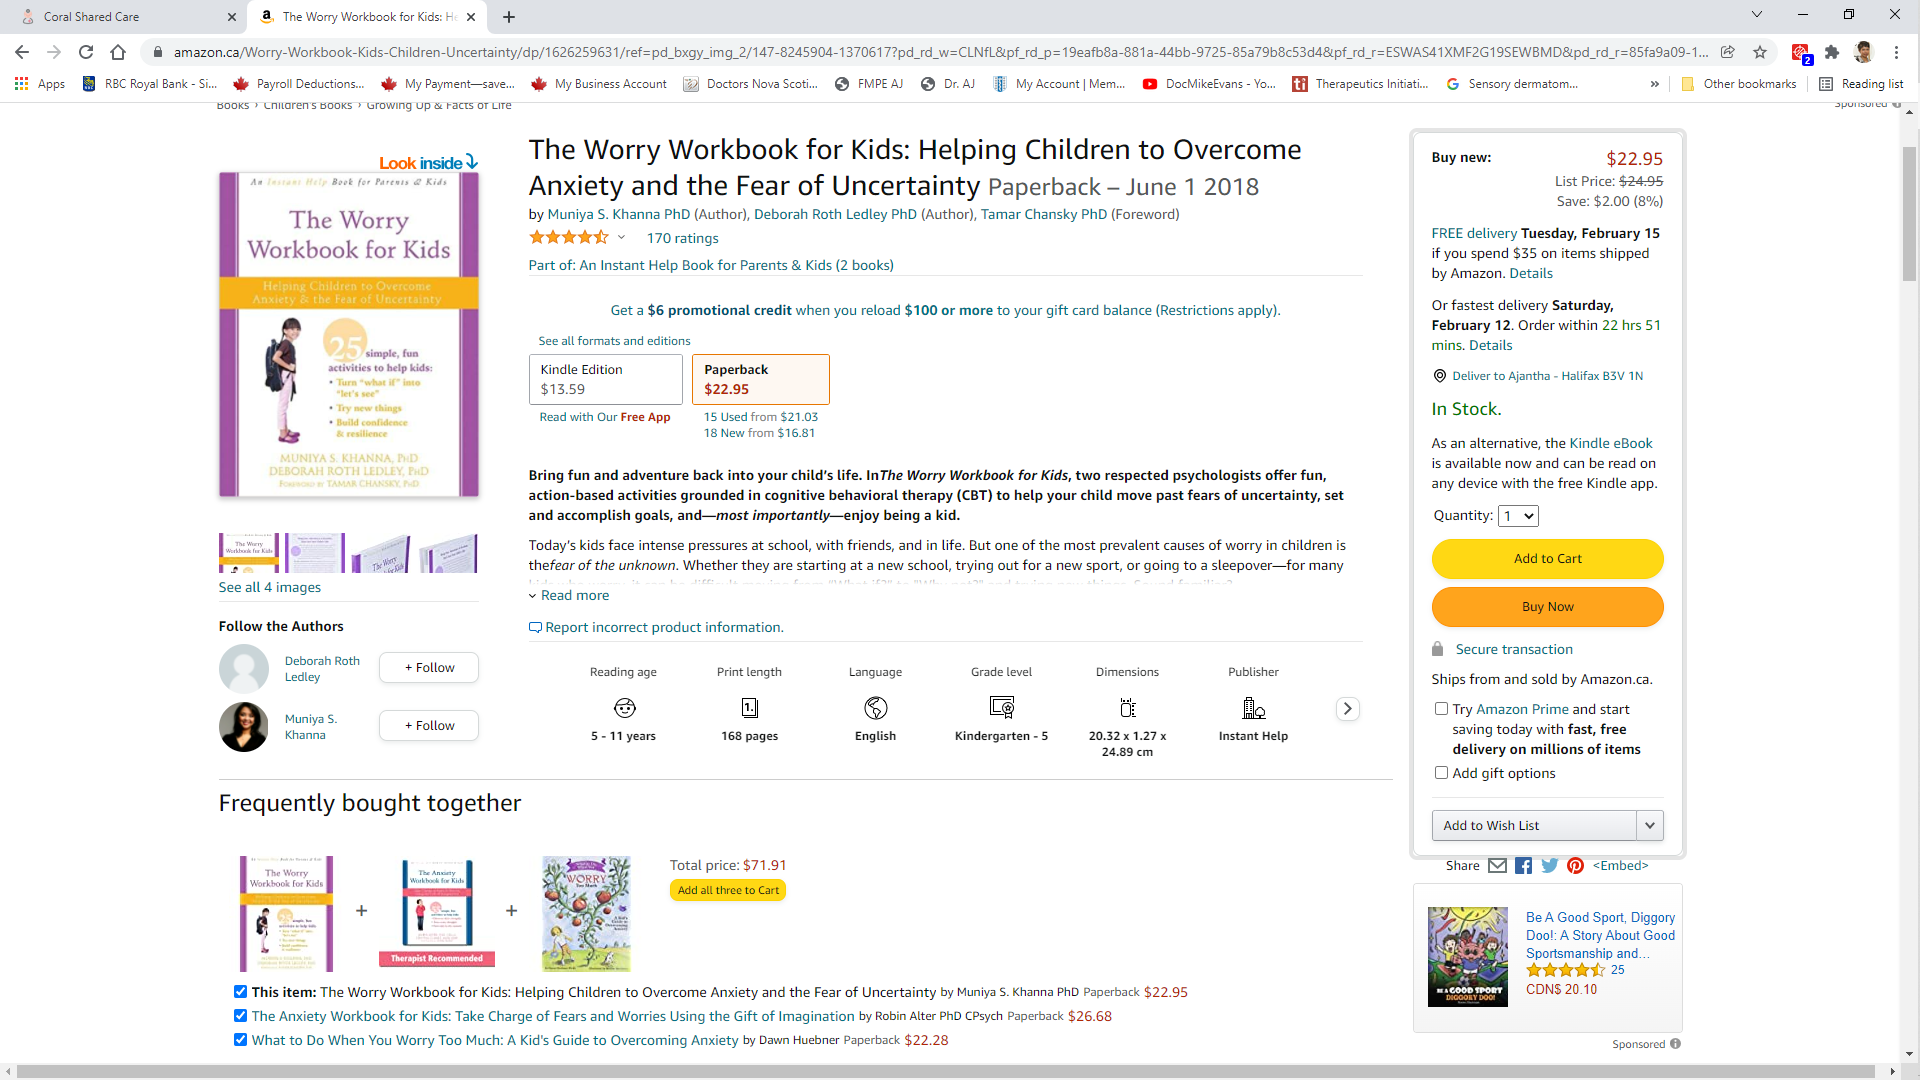Open the Chrome extensions puzzle icon

pos(1832,52)
